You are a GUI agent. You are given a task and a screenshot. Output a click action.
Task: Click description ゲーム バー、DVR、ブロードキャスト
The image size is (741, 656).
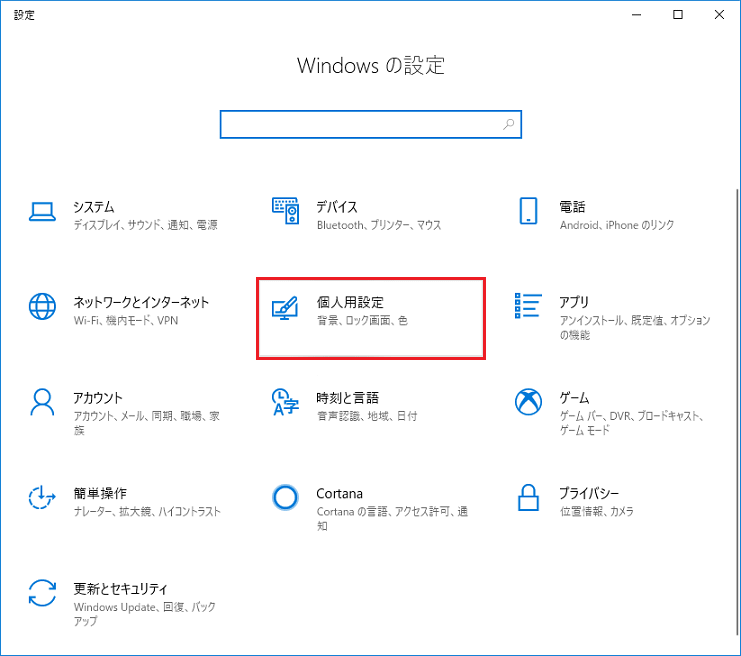click(x=632, y=423)
